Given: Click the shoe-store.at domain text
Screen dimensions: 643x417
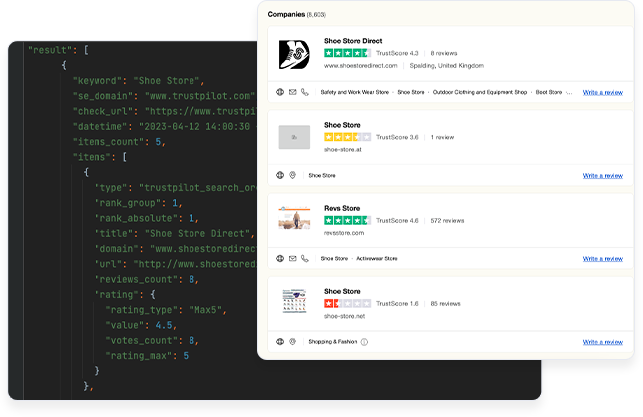Looking at the screenshot, I should pos(342,150).
